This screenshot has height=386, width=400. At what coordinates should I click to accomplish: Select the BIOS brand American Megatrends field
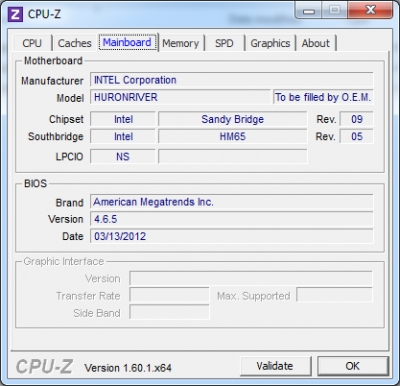pos(231,202)
